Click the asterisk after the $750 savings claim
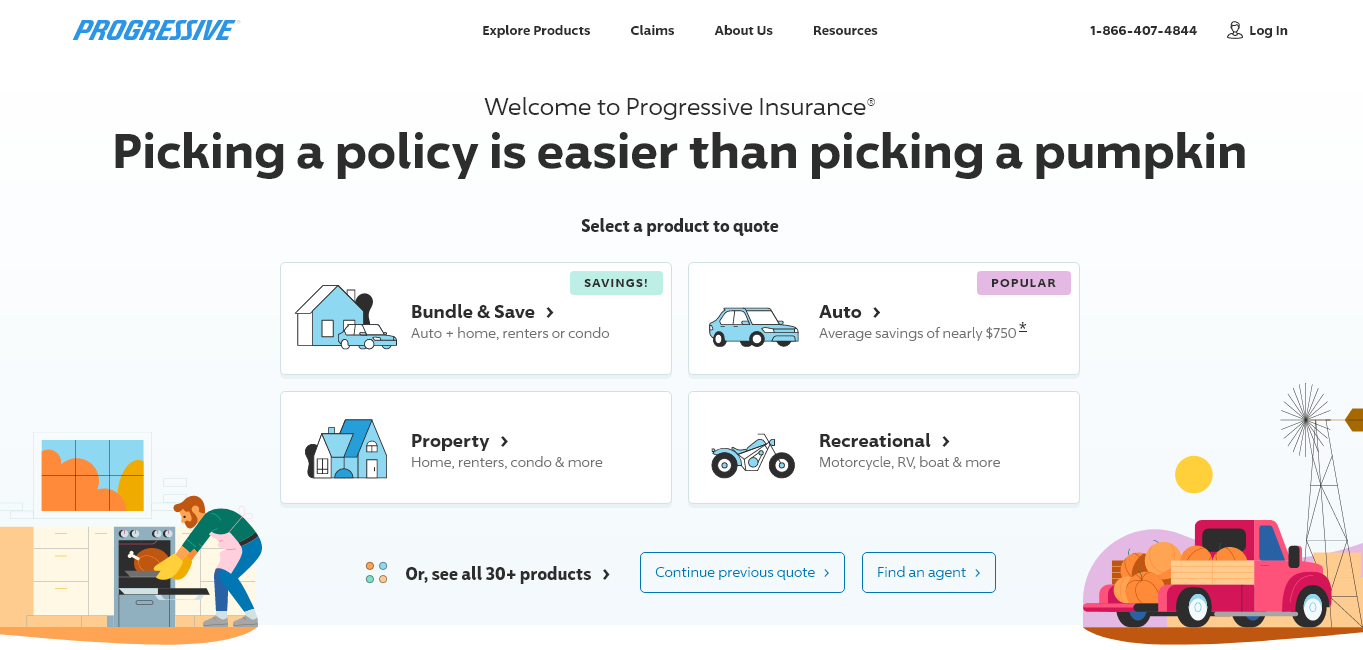 (x=1022, y=326)
